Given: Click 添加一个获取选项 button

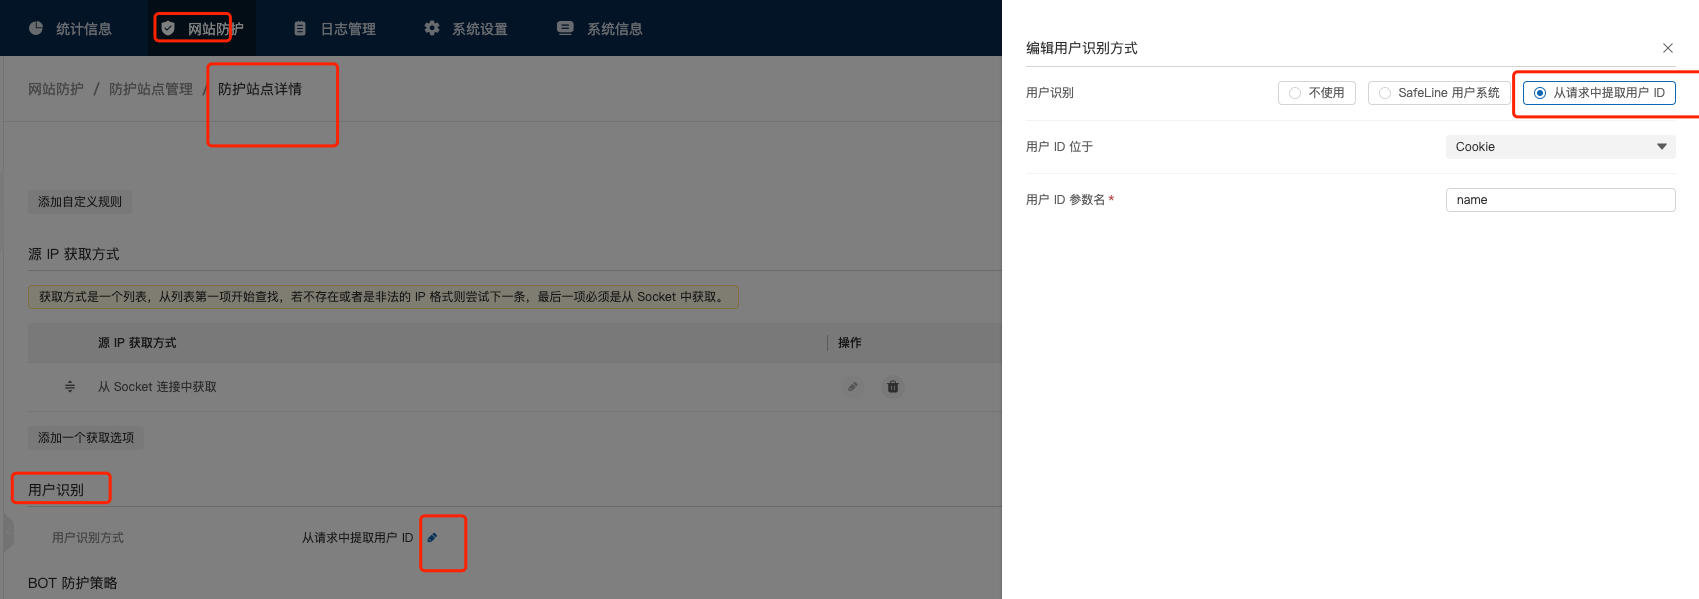Looking at the screenshot, I should click(86, 438).
